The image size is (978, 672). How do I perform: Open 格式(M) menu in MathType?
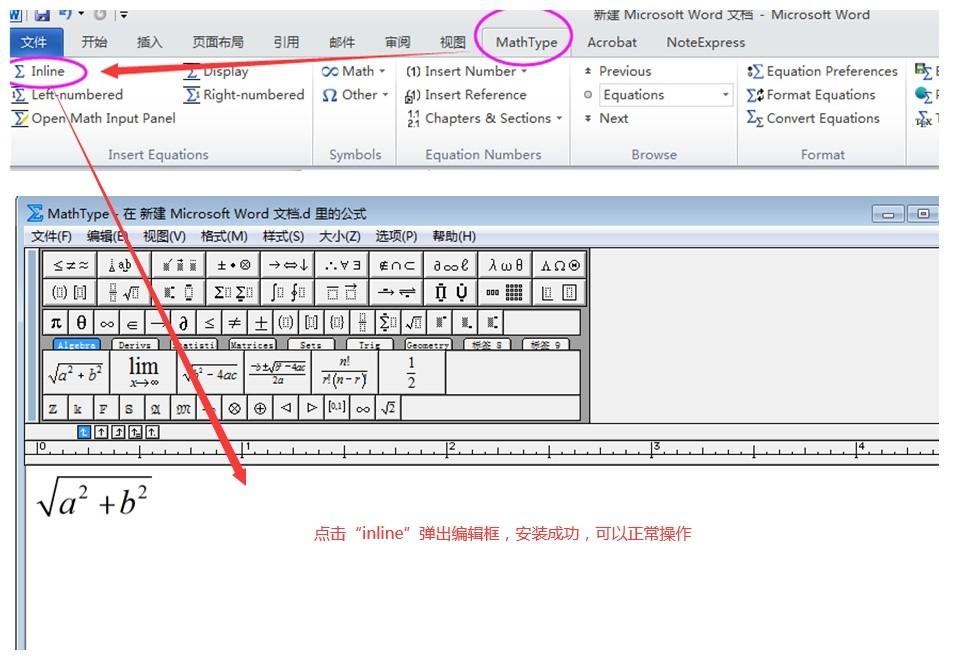(224, 236)
